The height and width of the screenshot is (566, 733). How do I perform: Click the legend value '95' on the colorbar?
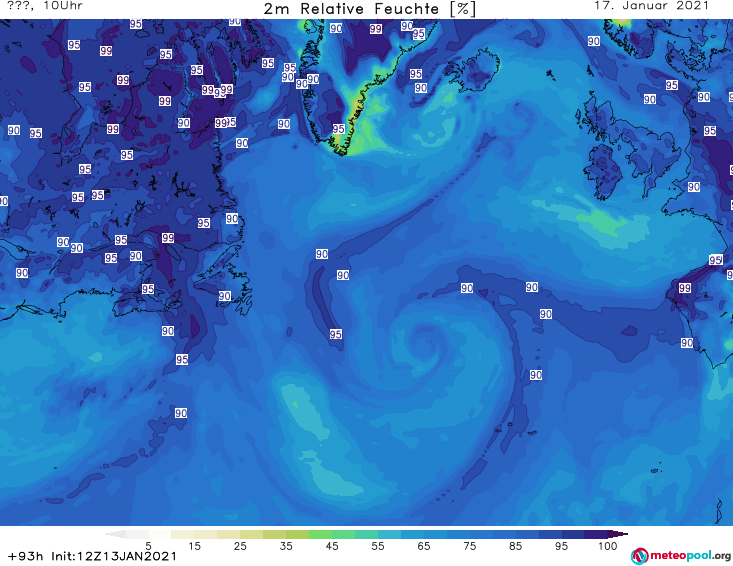click(x=561, y=545)
